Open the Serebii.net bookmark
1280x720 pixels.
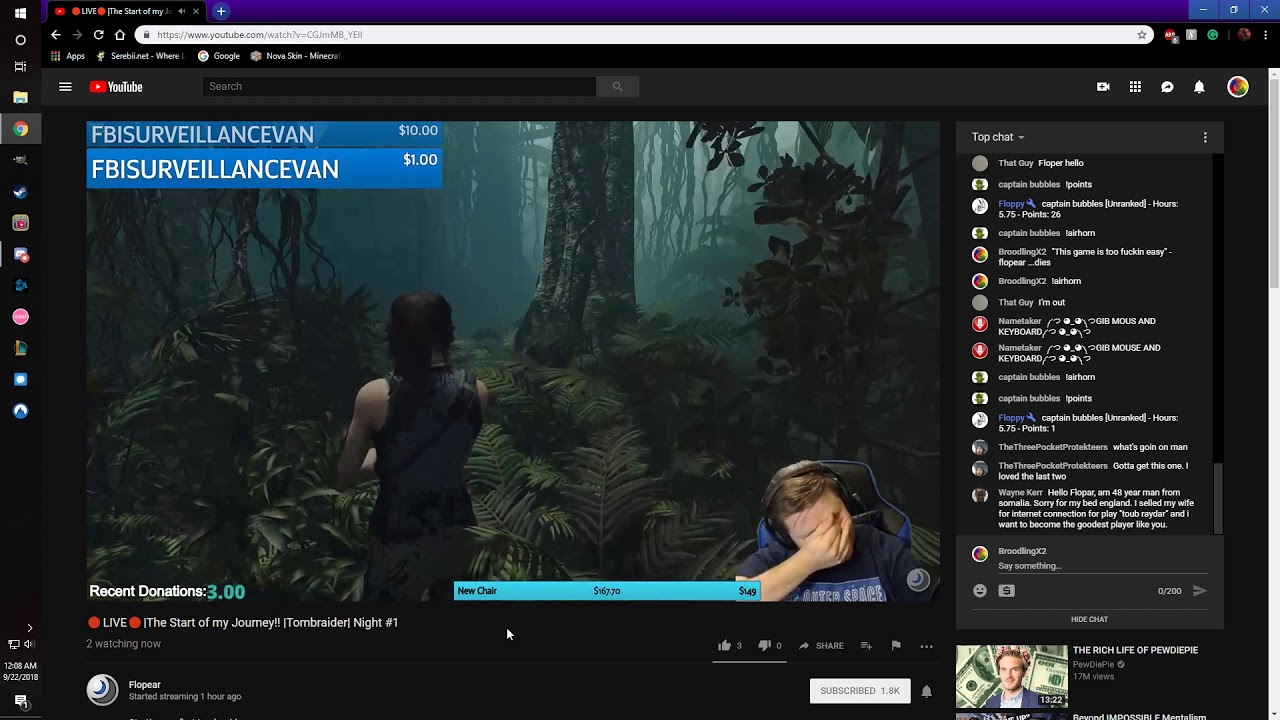tap(139, 56)
